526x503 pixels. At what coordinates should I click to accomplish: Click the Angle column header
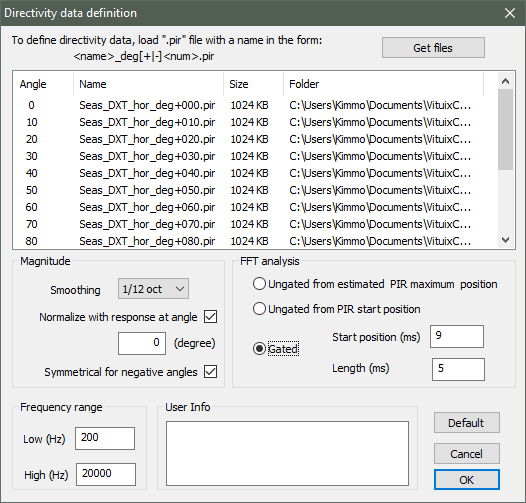click(x=43, y=84)
